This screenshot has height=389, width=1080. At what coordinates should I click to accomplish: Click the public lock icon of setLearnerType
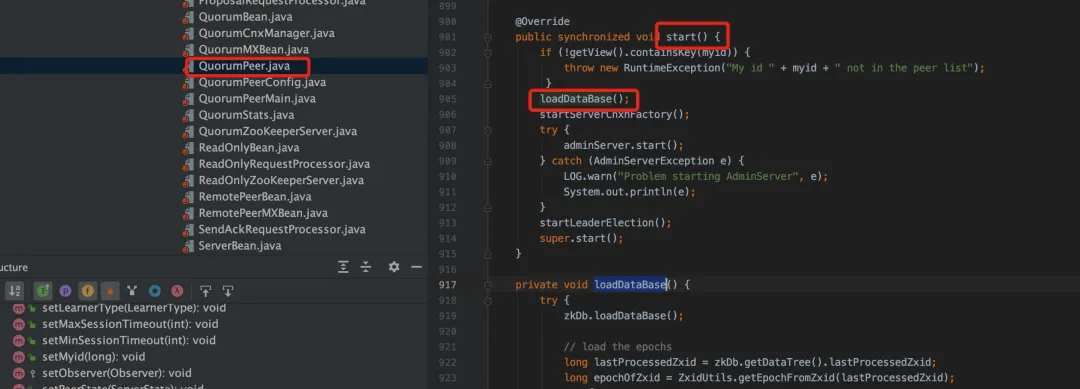[x=32, y=308]
